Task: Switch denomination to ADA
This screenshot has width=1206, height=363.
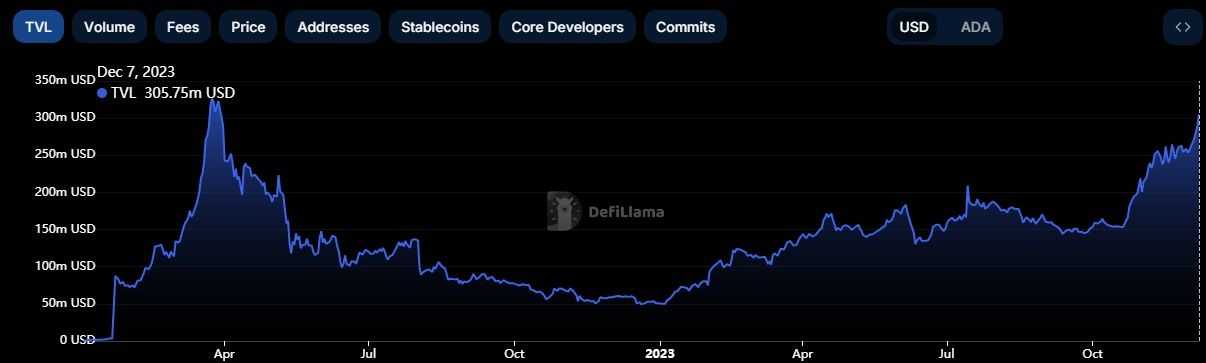Action: [x=975, y=27]
